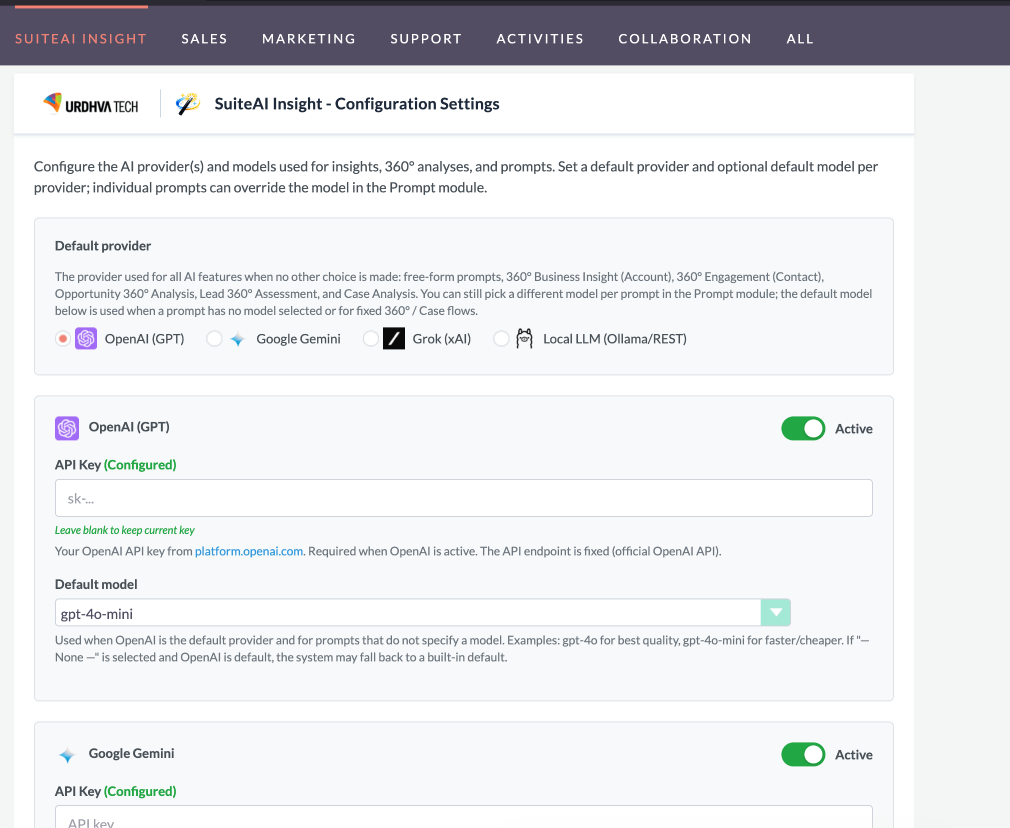The image size is (1010, 828).
Task: Open the Marketing menu
Action: 308,39
